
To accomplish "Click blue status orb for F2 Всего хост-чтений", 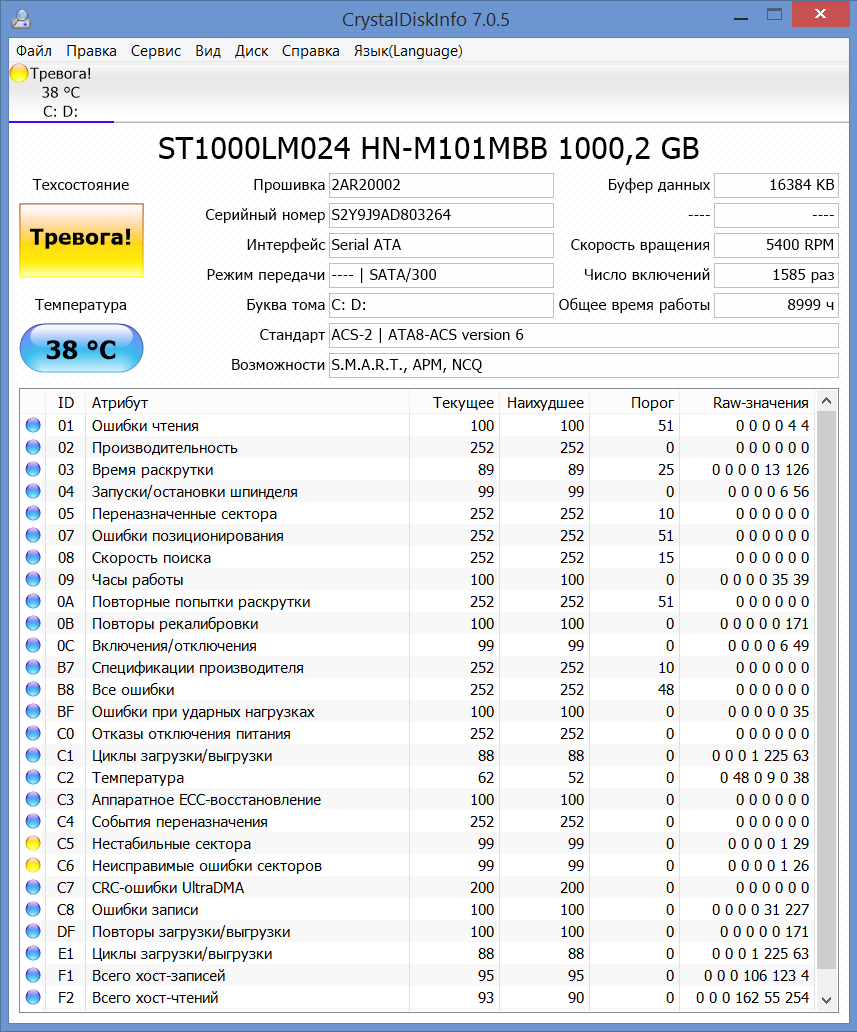I will point(33,997).
